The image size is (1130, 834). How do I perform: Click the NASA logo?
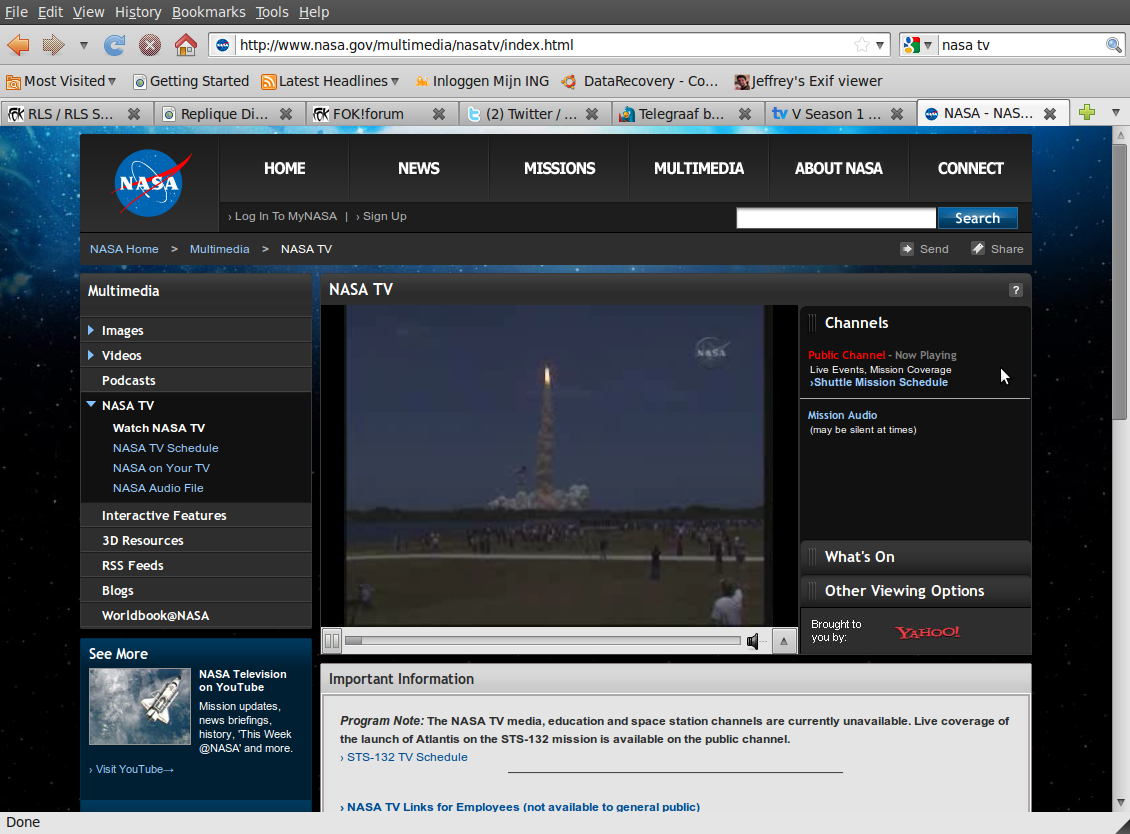tap(152, 183)
